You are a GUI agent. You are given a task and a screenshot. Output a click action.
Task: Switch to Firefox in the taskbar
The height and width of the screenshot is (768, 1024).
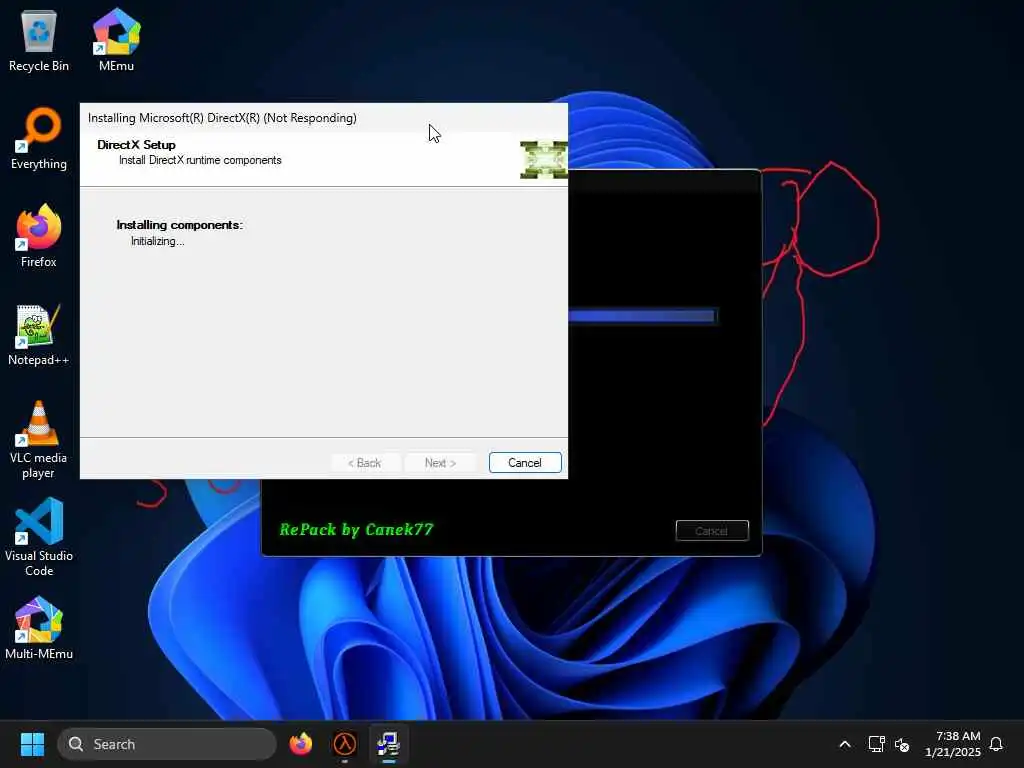[x=301, y=744]
